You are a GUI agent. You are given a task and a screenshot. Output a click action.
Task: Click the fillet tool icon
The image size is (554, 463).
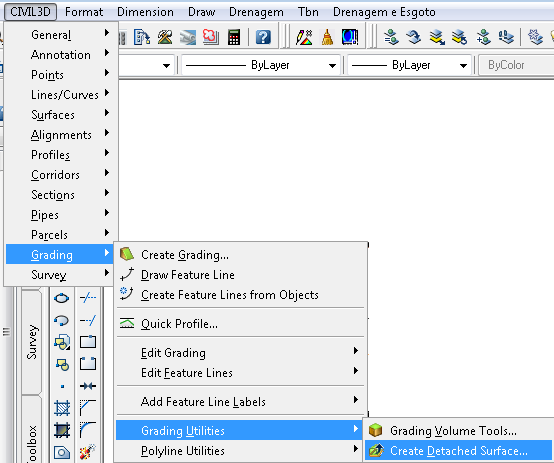[x=88, y=430]
